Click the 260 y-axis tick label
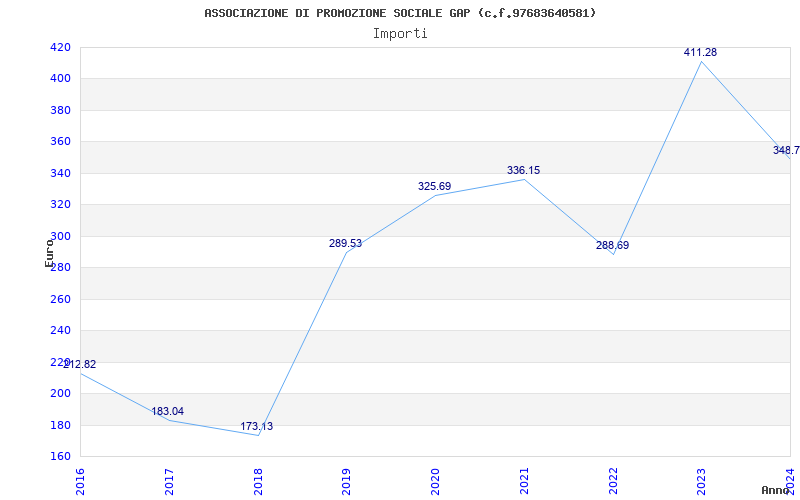The width and height of the screenshot is (800, 500). click(x=60, y=299)
